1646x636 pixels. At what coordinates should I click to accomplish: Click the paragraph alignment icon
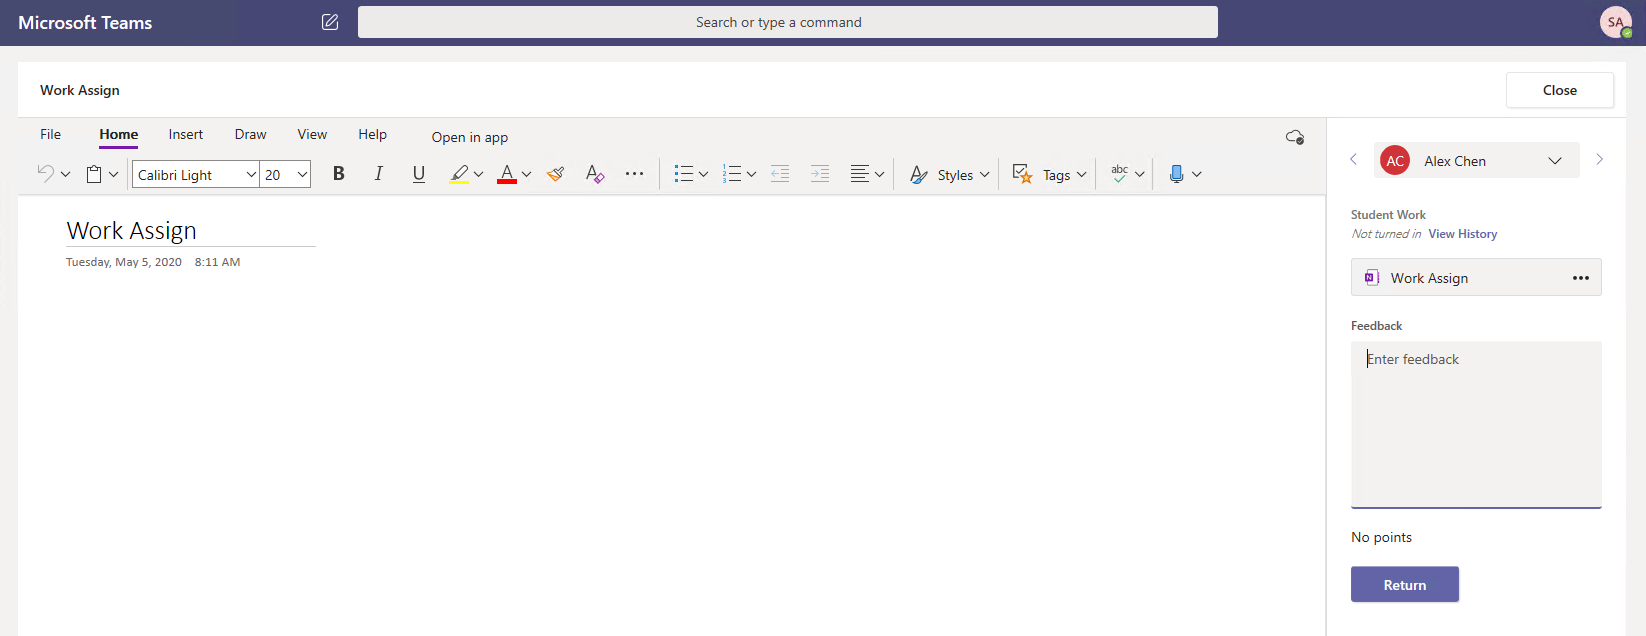tap(859, 174)
